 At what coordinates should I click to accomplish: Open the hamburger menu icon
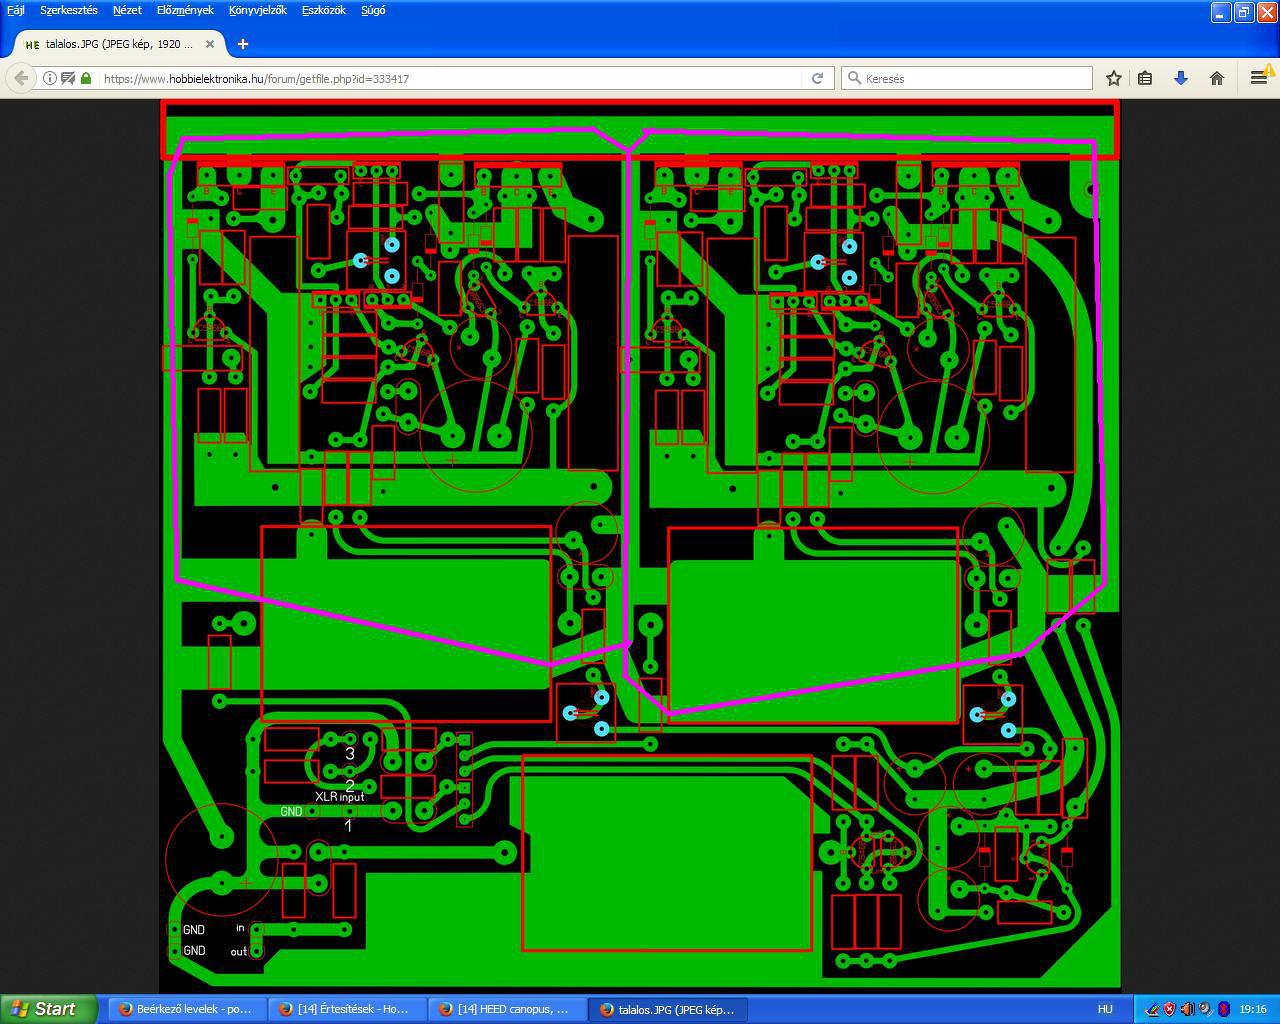1259,78
